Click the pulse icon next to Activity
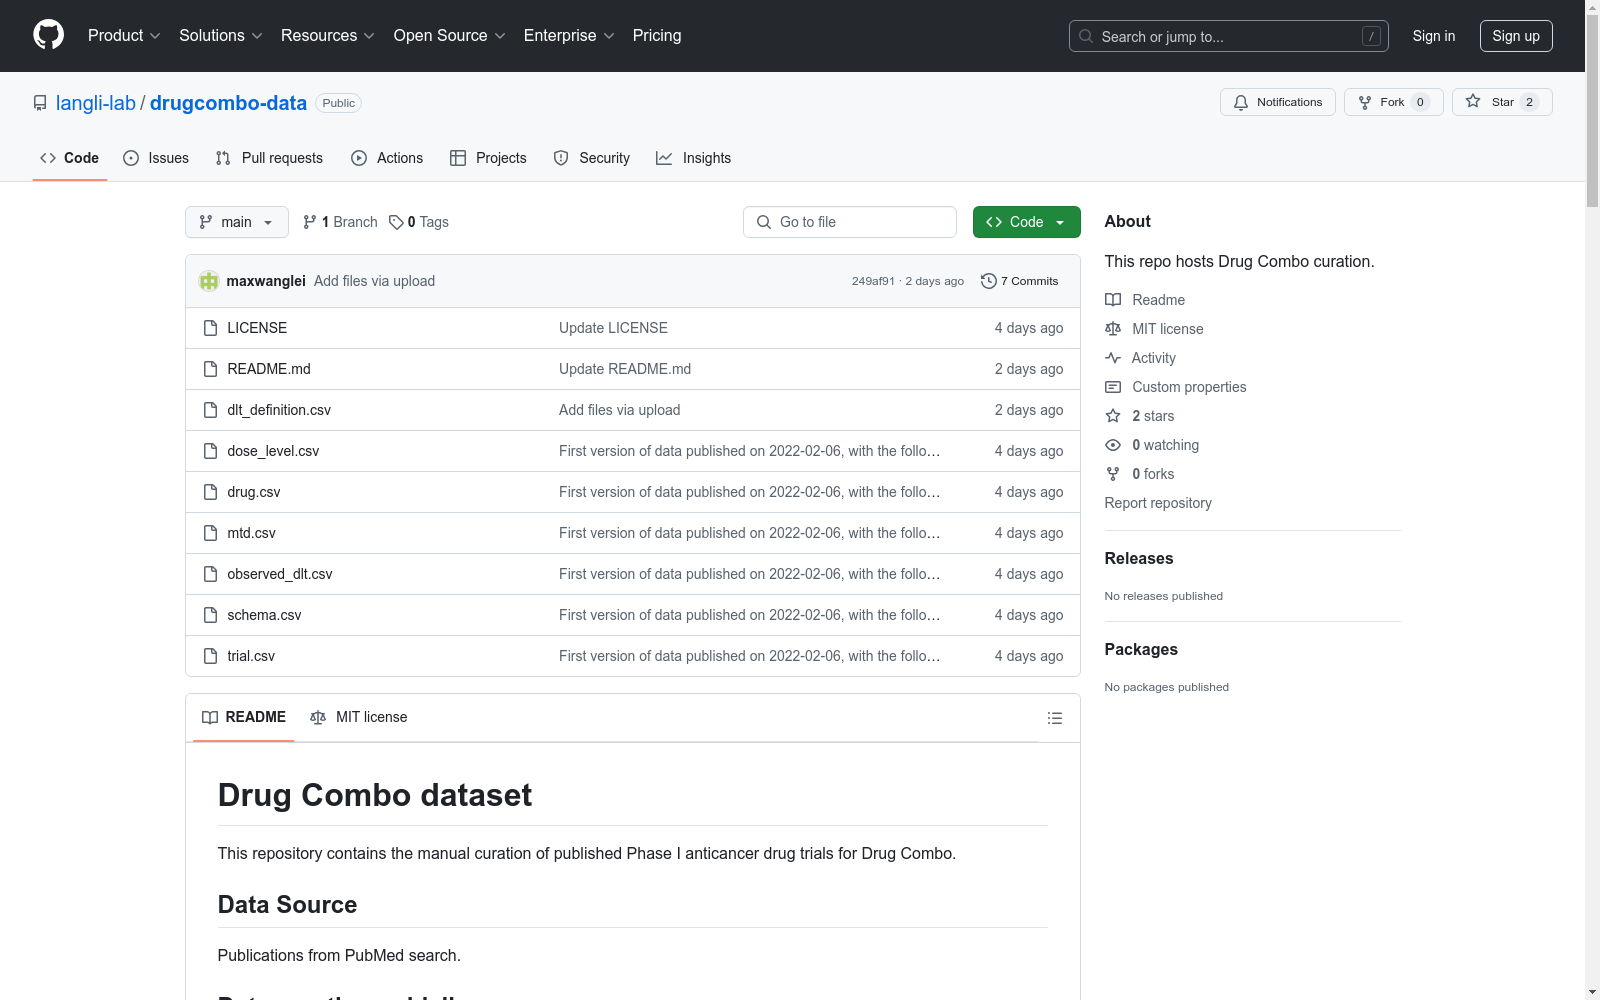Image resolution: width=1600 pixels, height=1000 pixels. 1113,358
